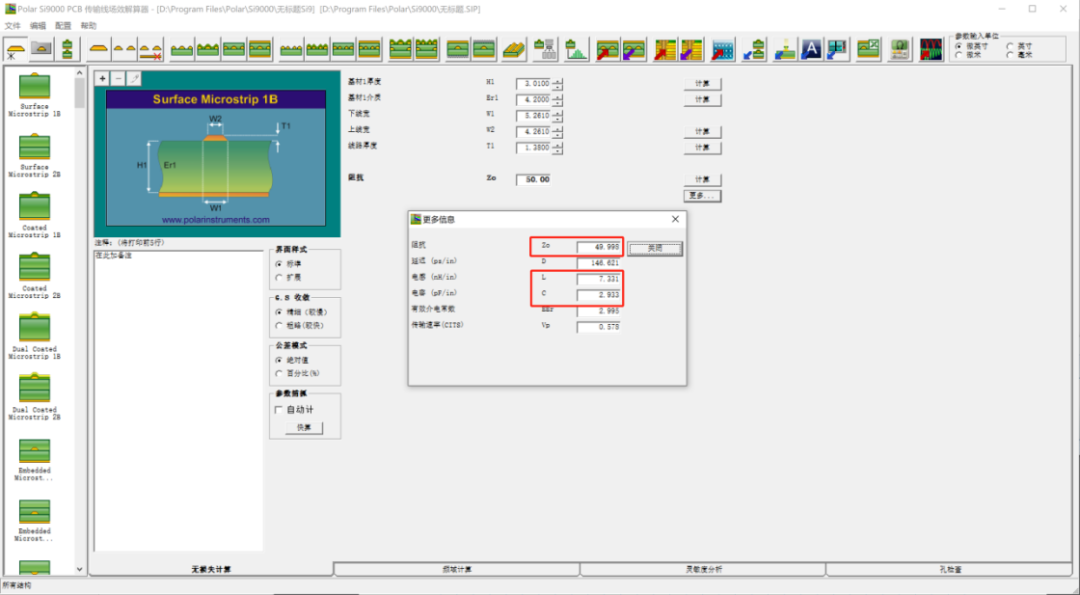Select 标准 interface style radio button

point(279,264)
